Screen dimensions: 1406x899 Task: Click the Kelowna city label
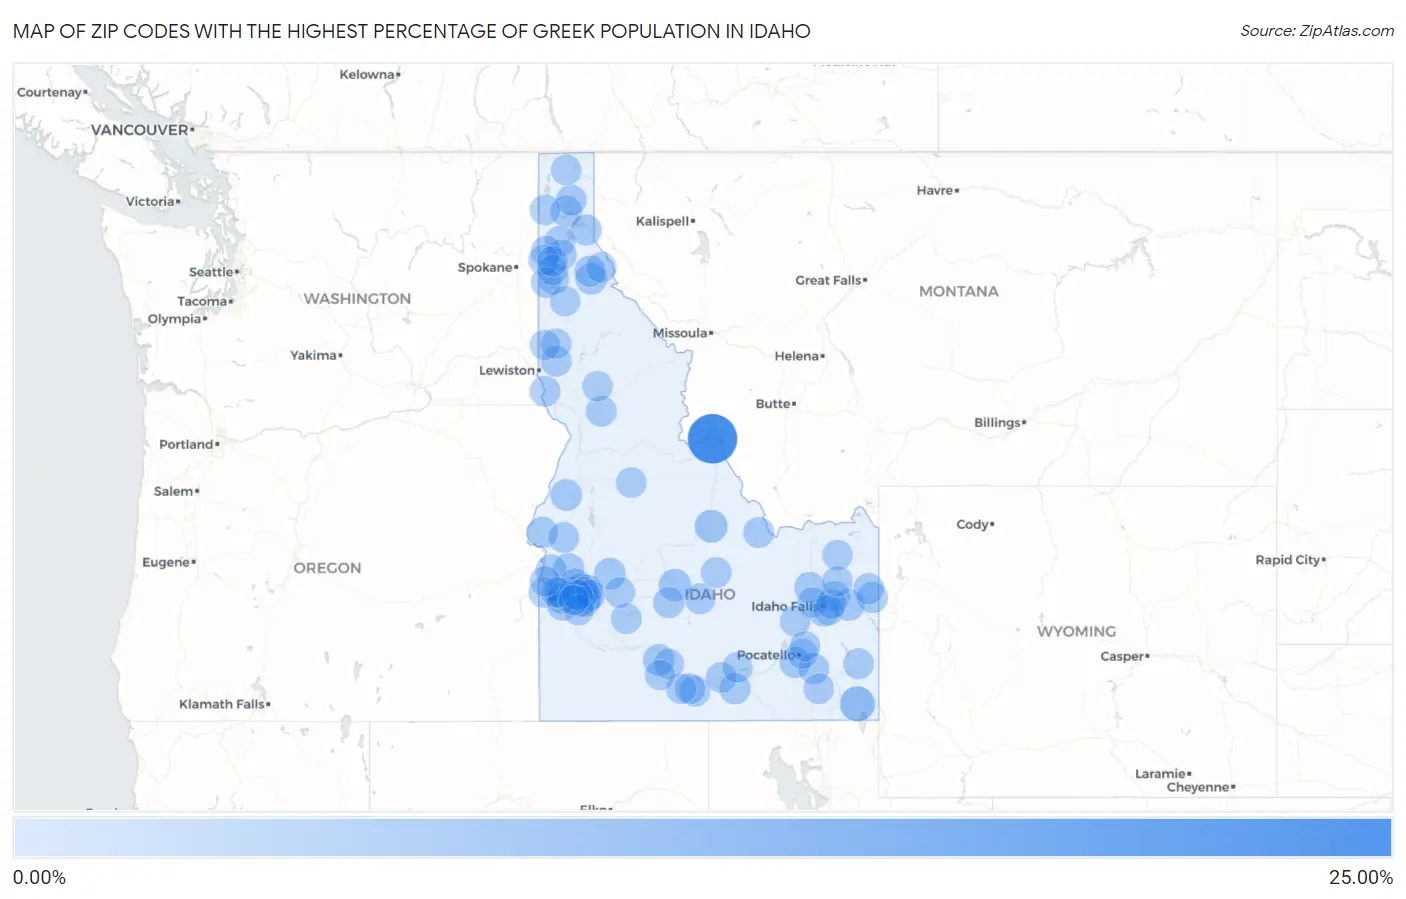point(367,74)
